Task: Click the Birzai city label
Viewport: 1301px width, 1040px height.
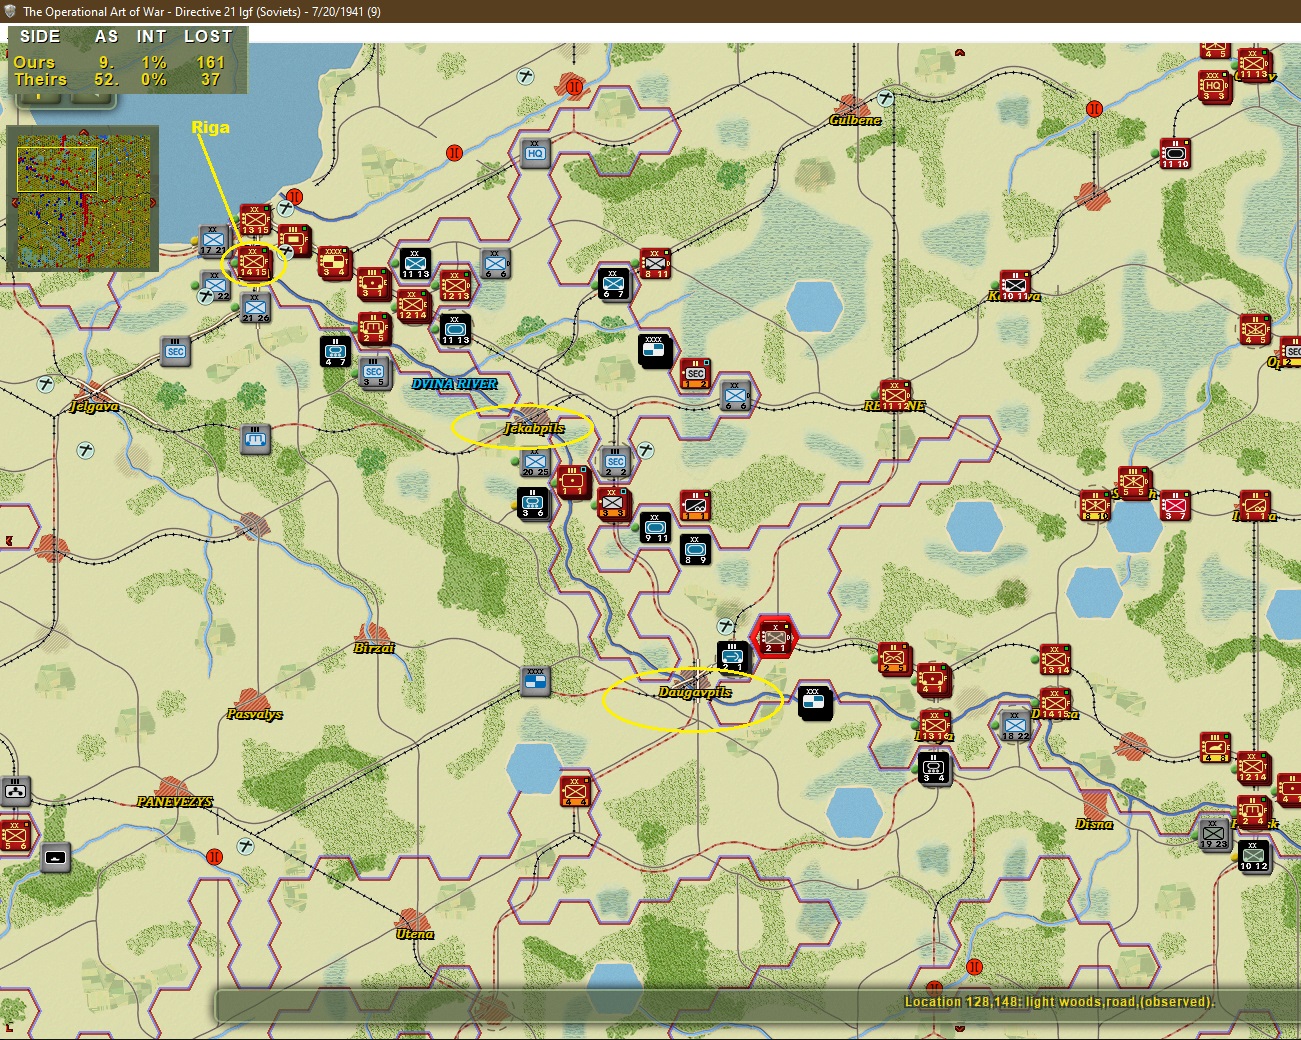Action: 374,648
